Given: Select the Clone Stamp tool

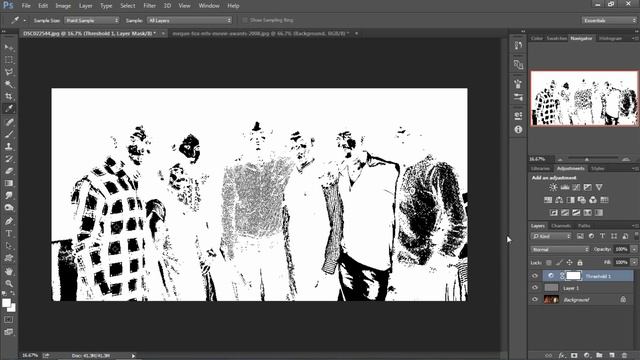Looking at the screenshot, I should (x=9, y=147).
